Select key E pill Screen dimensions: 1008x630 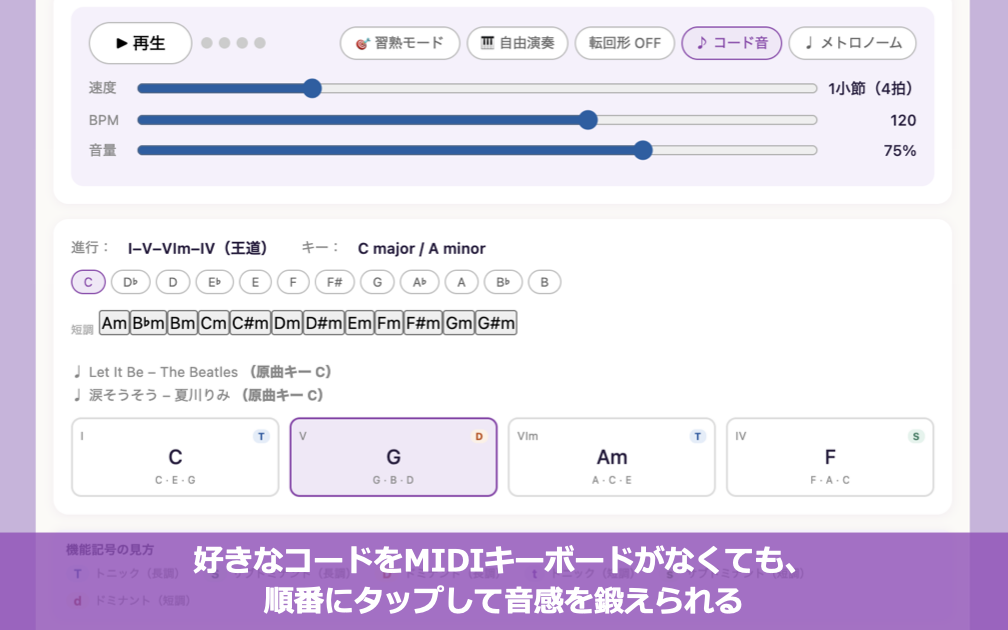tap(255, 282)
